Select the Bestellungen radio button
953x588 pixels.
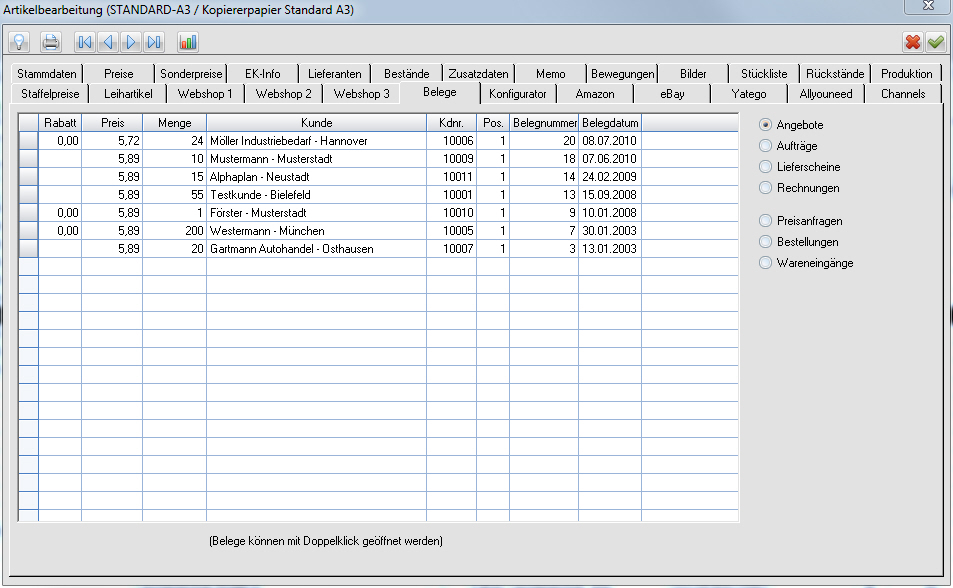[x=766, y=242]
